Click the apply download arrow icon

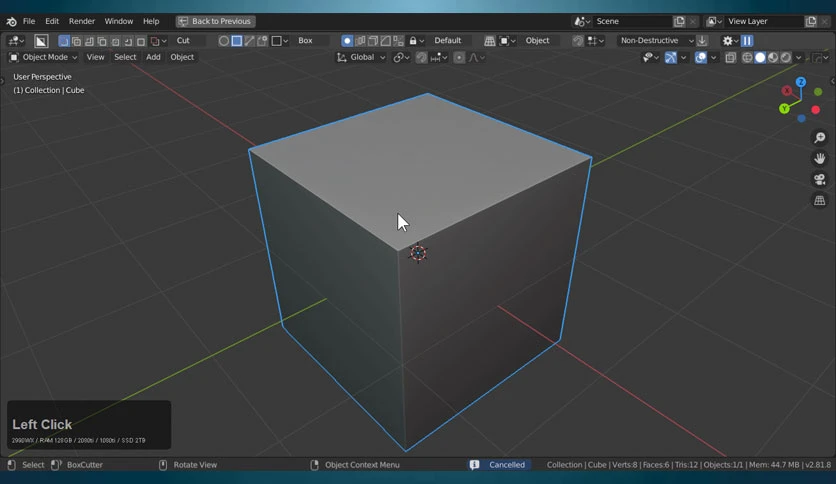(702, 41)
